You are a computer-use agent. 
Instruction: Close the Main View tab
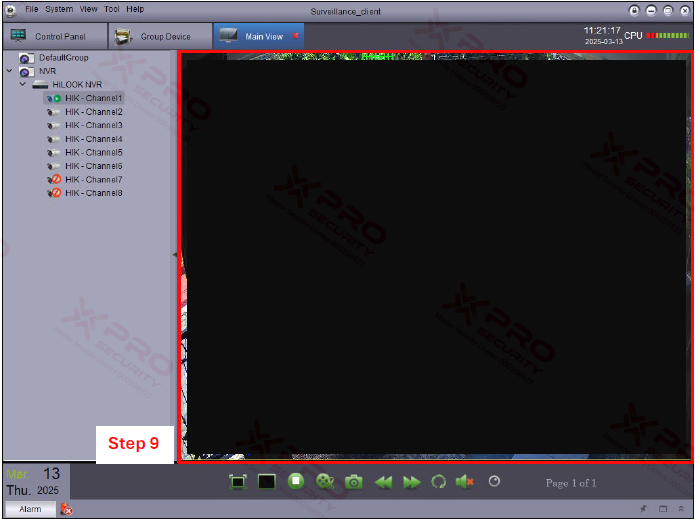295,36
